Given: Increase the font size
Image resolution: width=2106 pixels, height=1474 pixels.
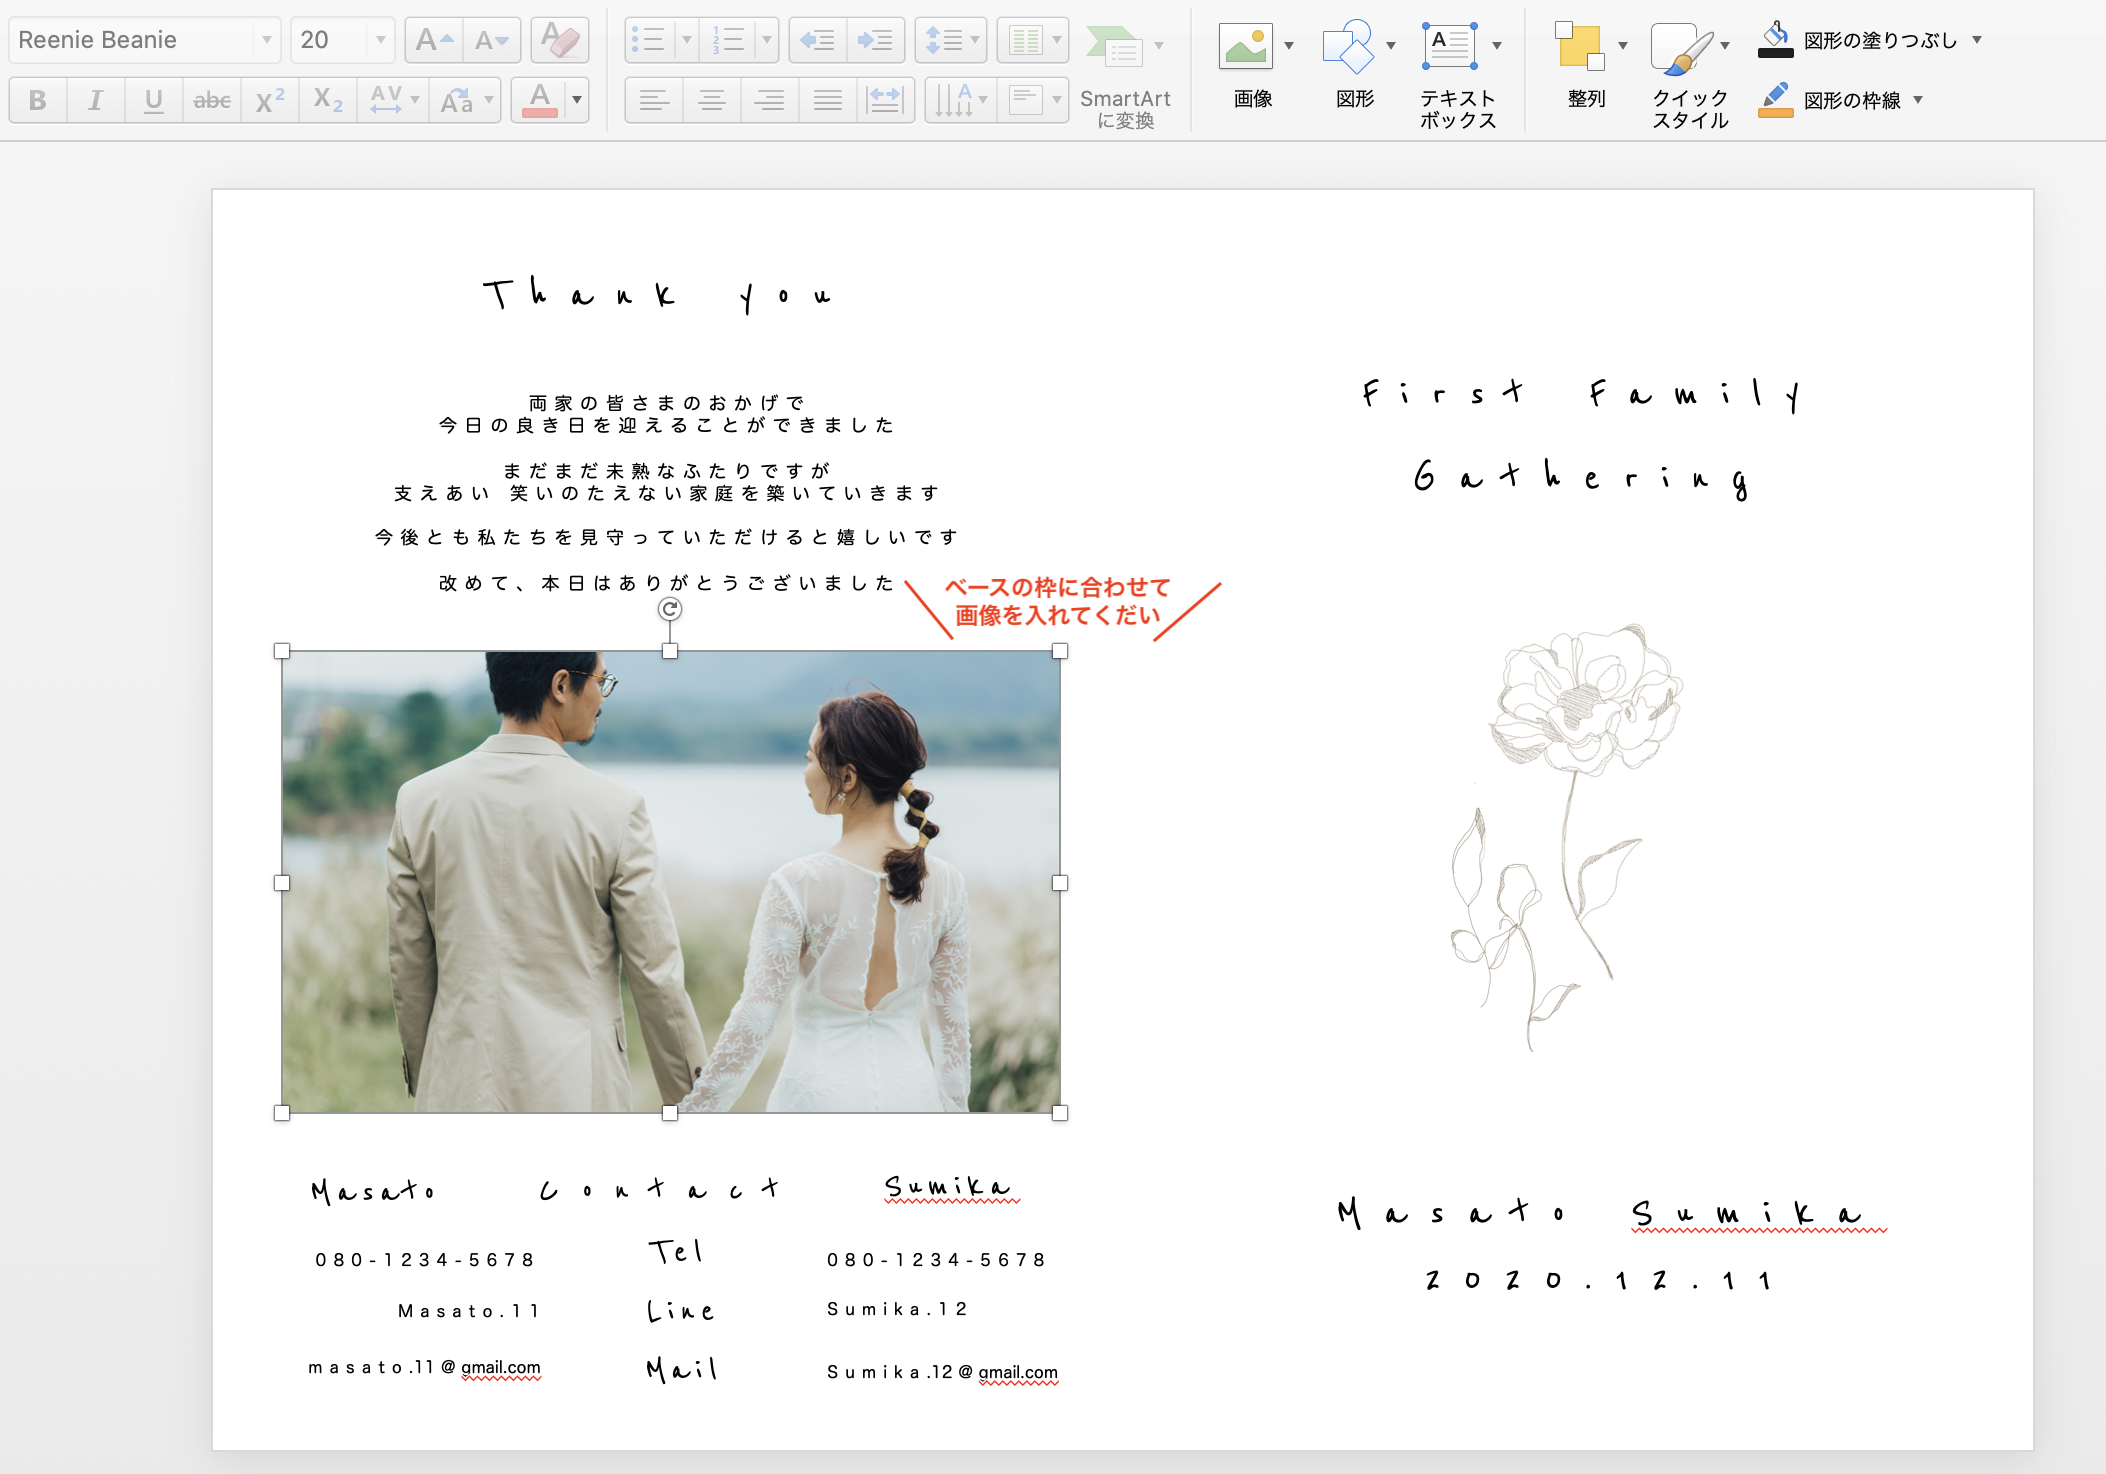Looking at the screenshot, I should (x=432, y=39).
